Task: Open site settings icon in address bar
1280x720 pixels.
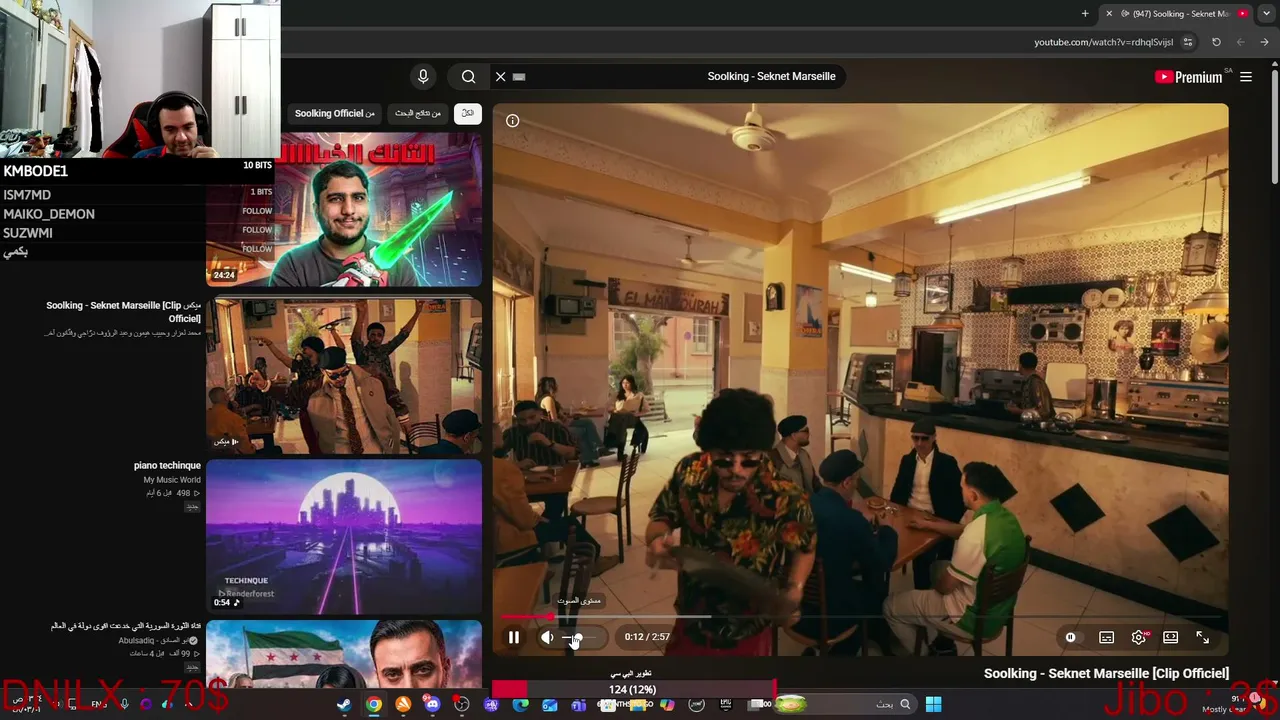Action: [1188, 42]
